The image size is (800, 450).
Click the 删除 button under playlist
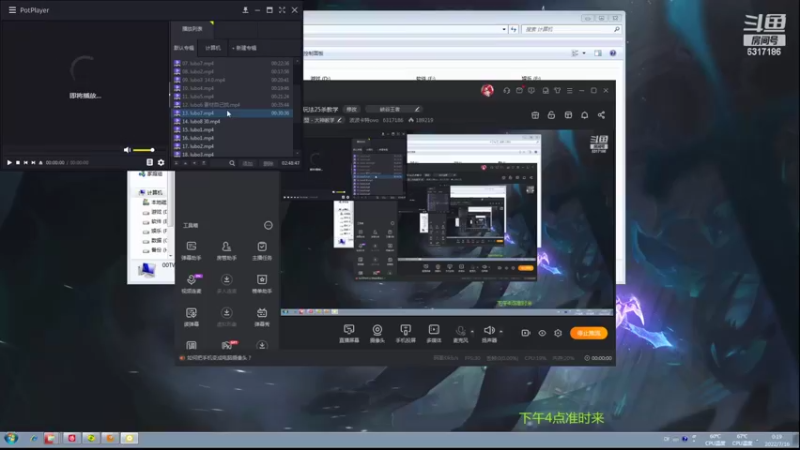click(x=268, y=163)
